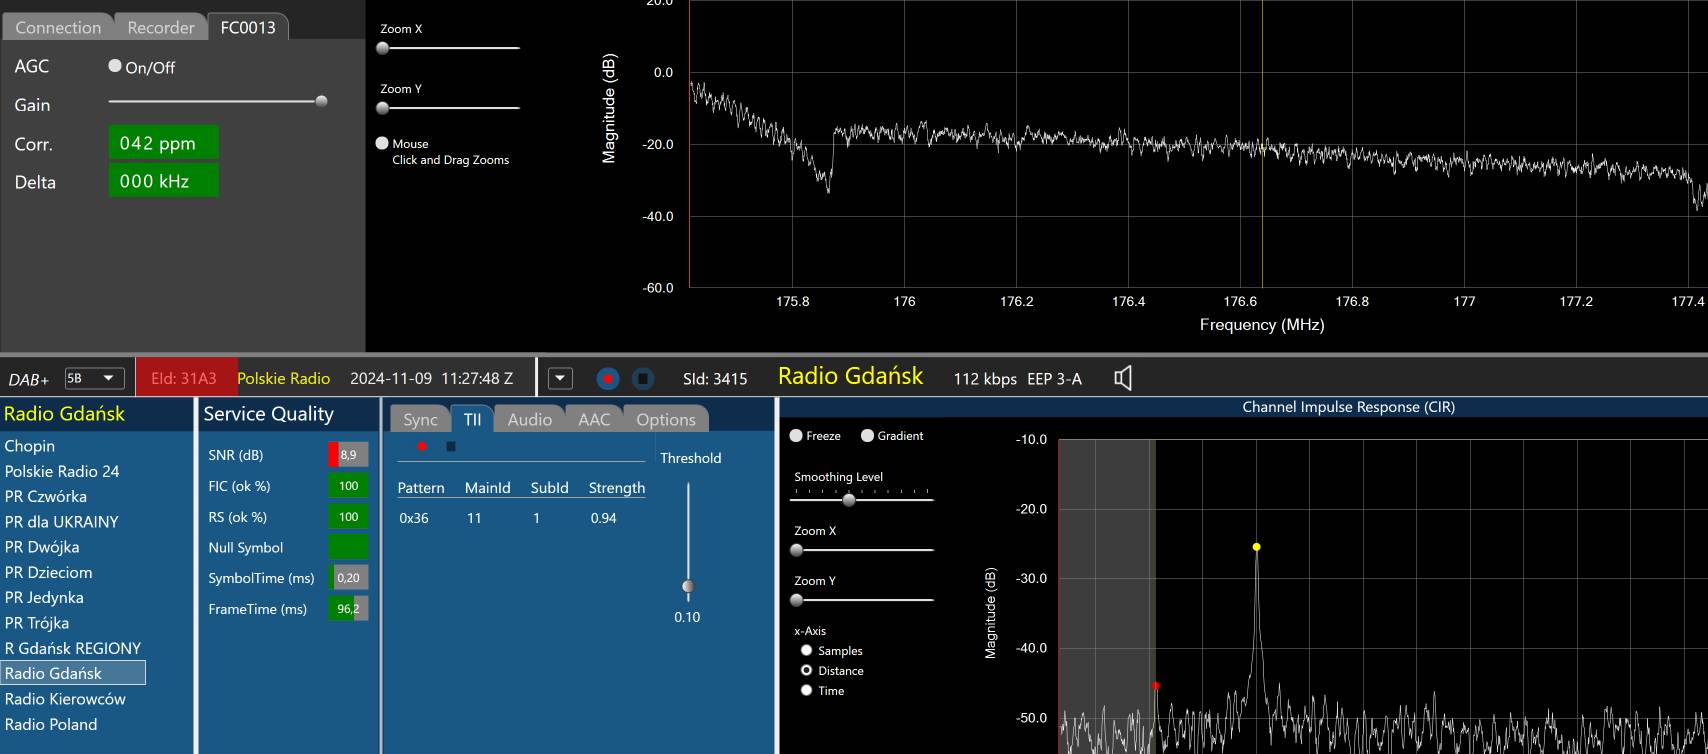Expand the dropdown arrow beside record button
The height and width of the screenshot is (754, 1708).
[x=560, y=379]
